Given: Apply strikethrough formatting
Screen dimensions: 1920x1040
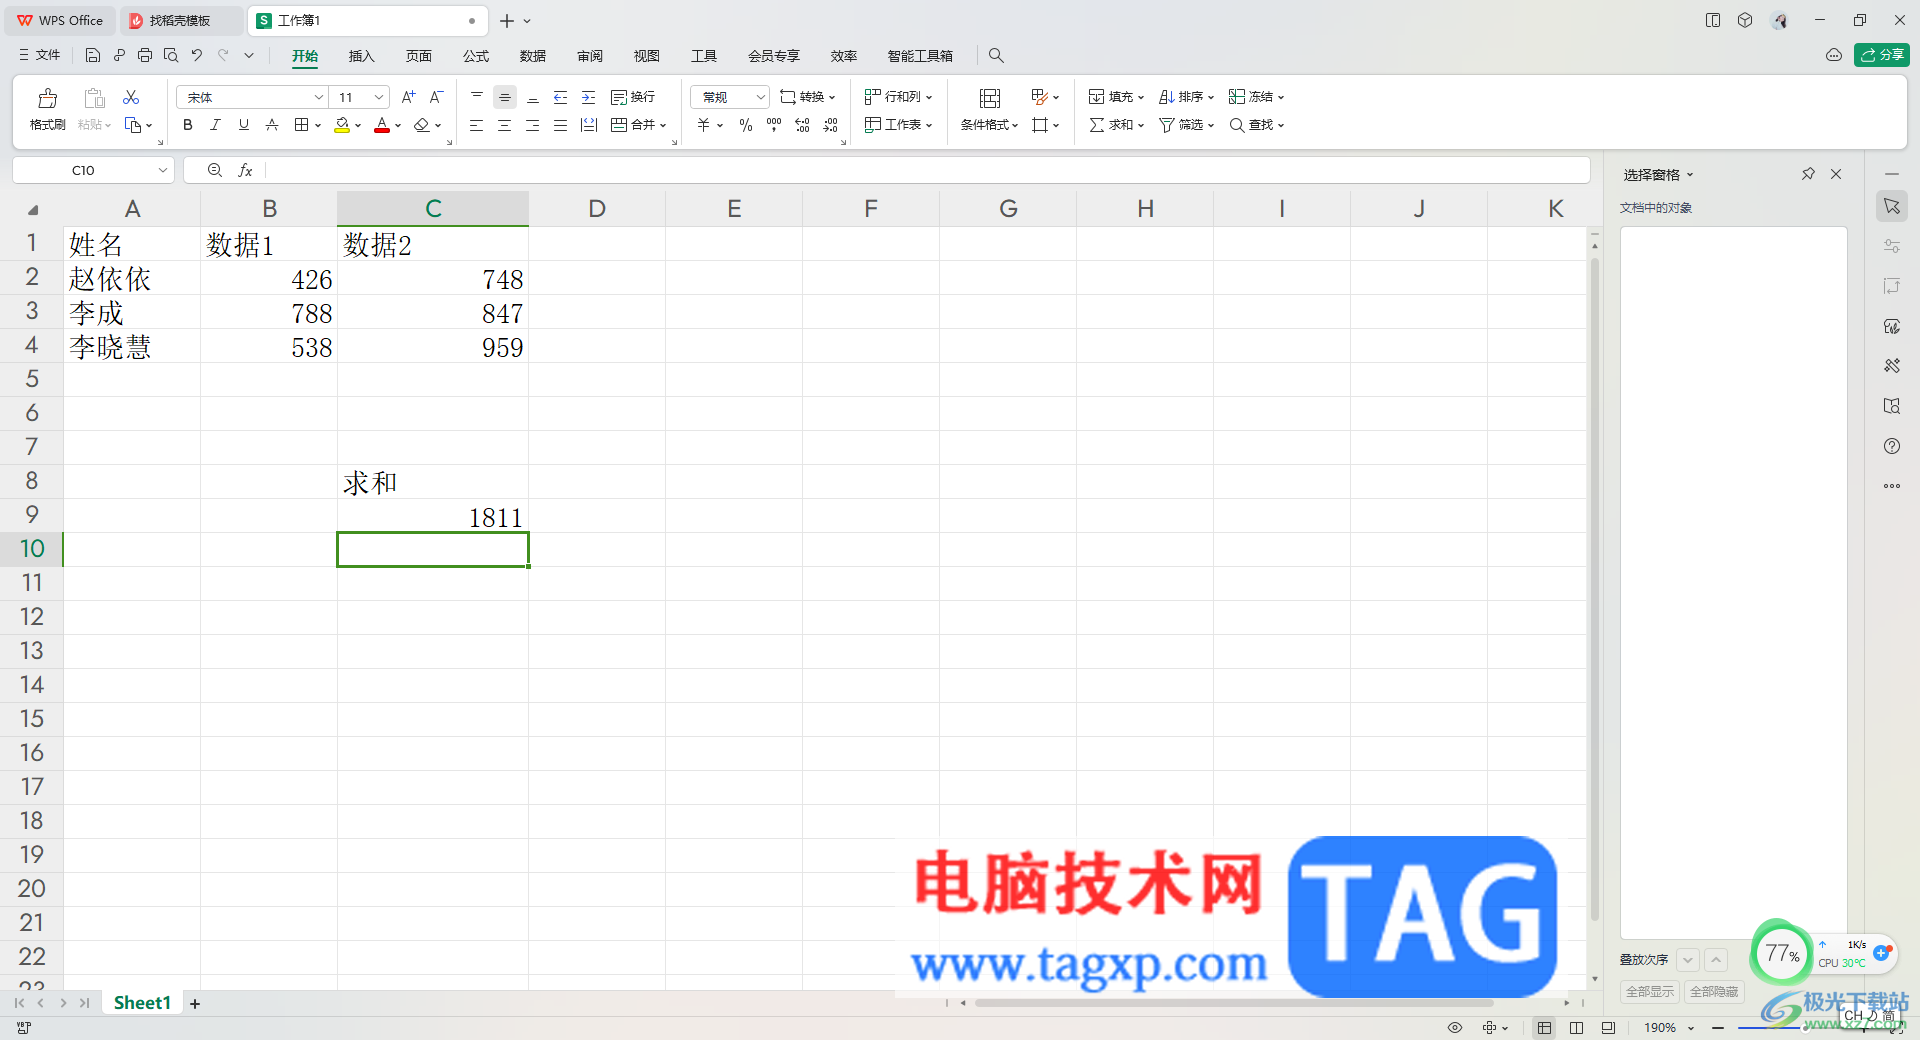Looking at the screenshot, I should (x=272, y=125).
